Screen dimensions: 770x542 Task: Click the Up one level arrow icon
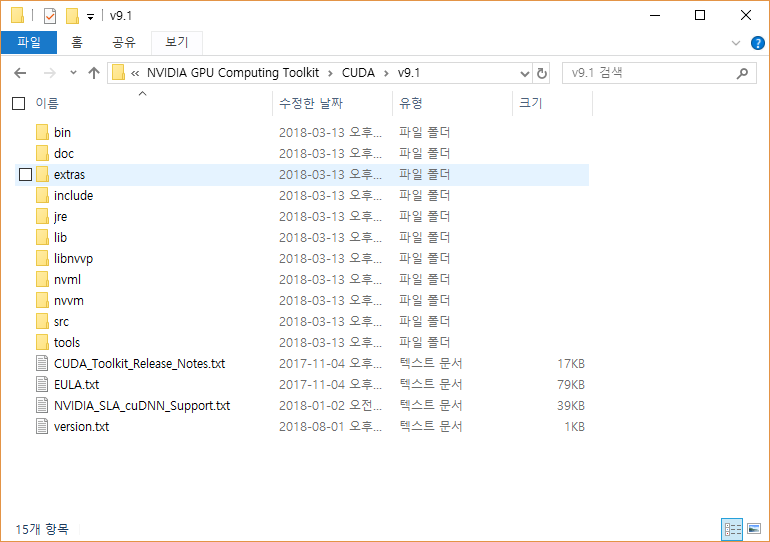pyautogui.click(x=94, y=73)
